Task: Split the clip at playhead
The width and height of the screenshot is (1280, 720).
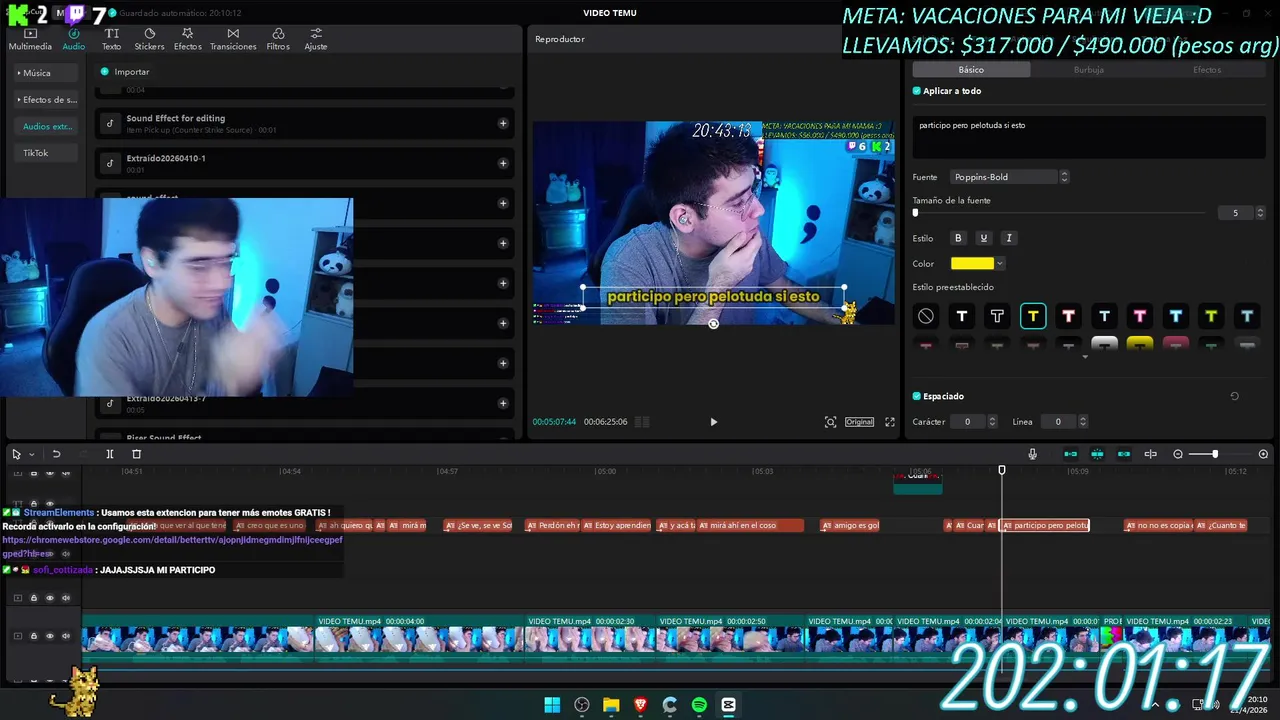Action: (110, 454)
